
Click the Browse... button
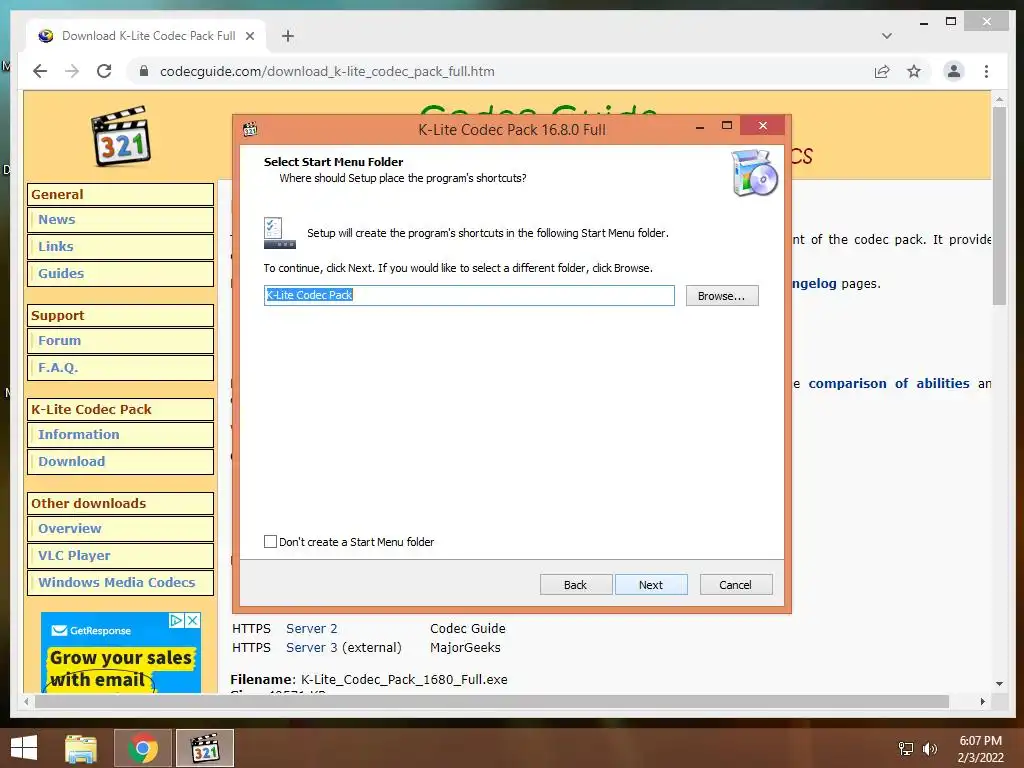coord(722,296)
